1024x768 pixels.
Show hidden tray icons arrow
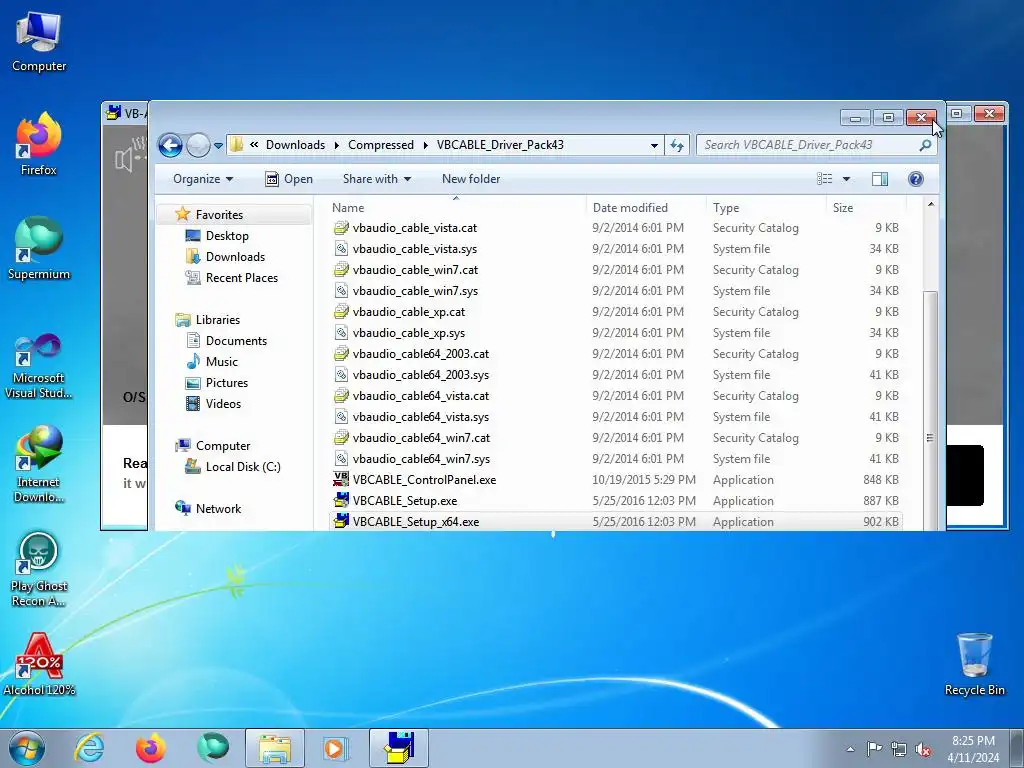tap(850, 749)
